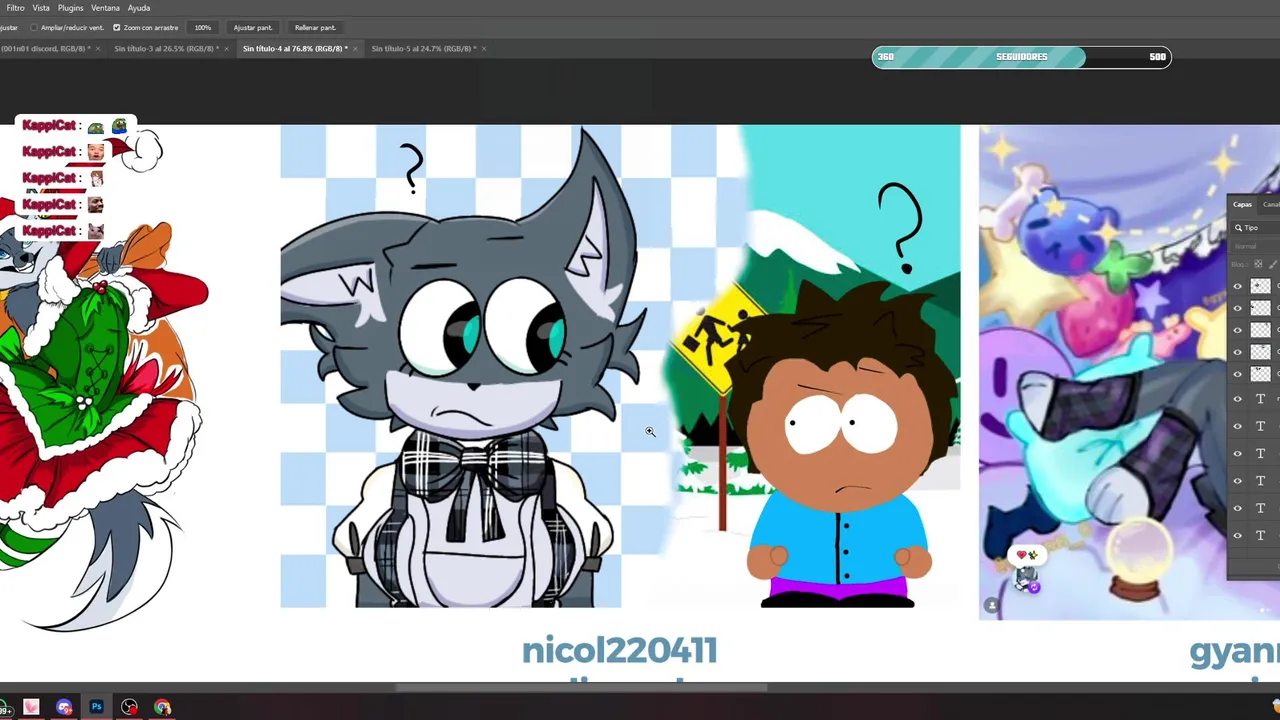Viewport: 1280px width, 720px height.
Task: Select the fifth text layer T icon
Action: 1260,508
